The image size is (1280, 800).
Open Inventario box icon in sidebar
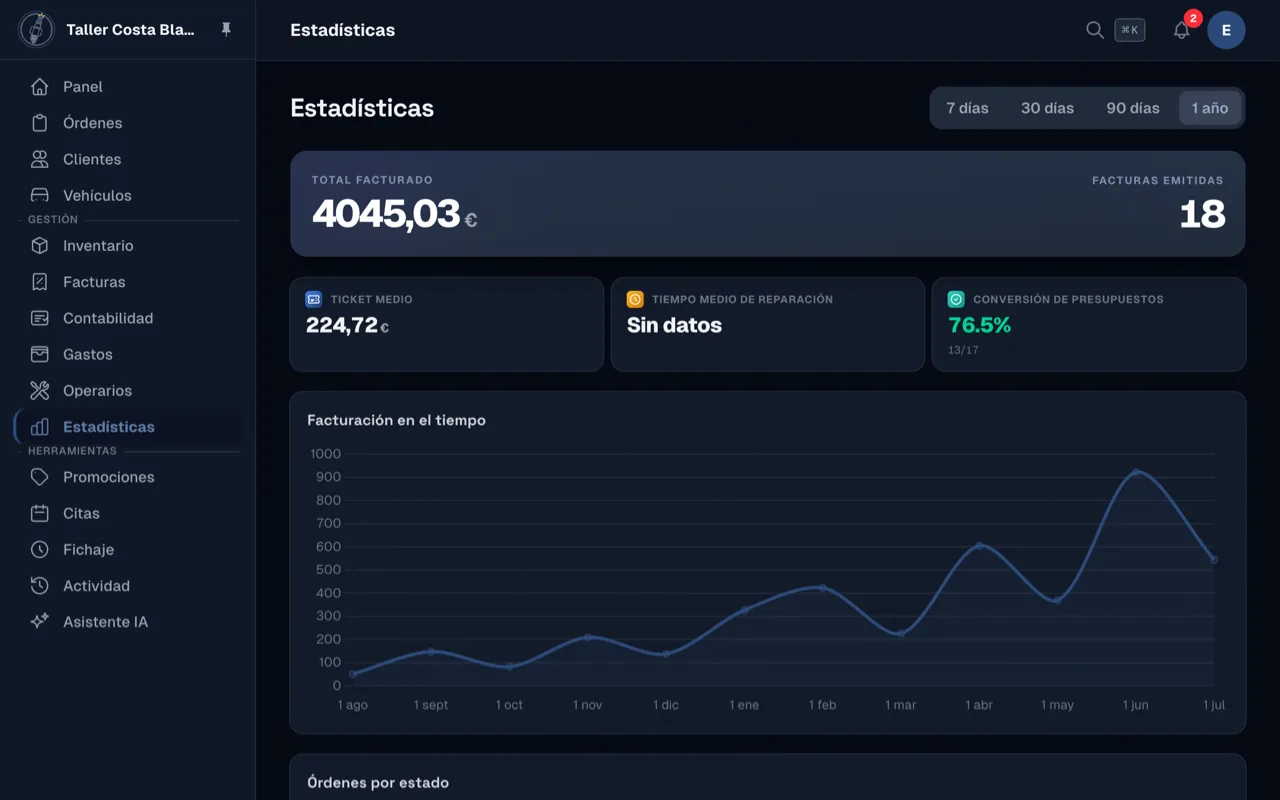pyautogui.click(x=39, y=246)
